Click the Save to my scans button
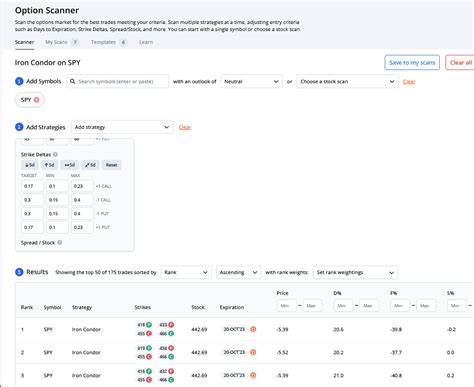Image resolution: width=474 pixels, height=387 pixels. tap(412, 63)
